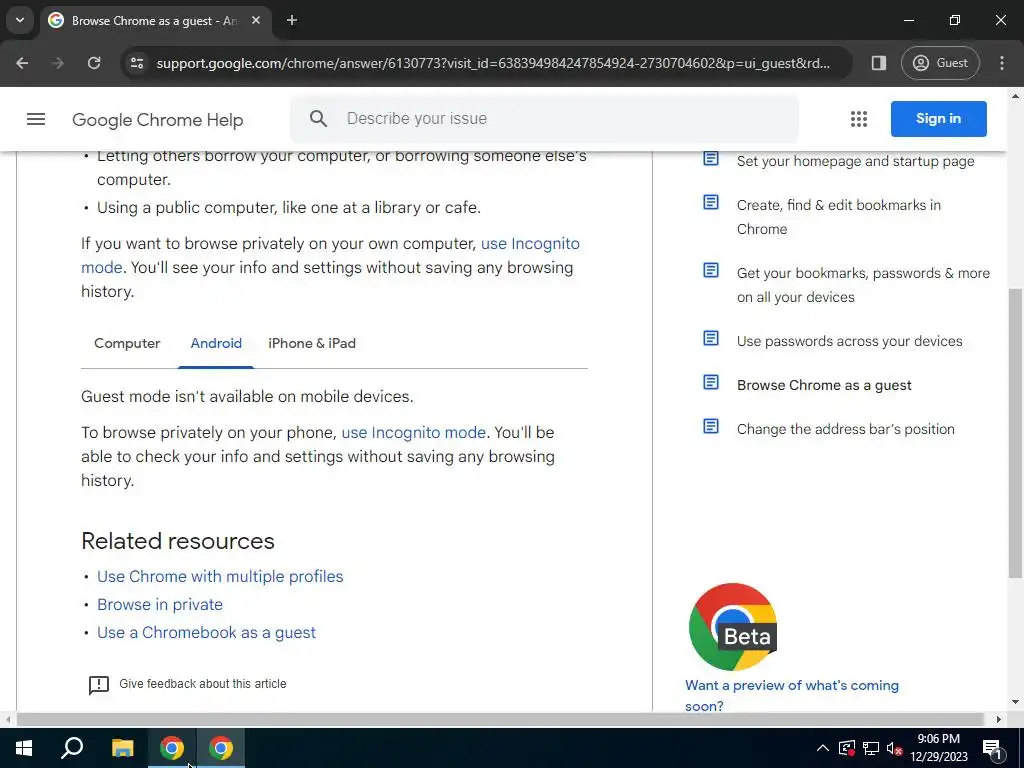
Task: Click the horizontal scrollbar thumb
Action: click(500, 720)
